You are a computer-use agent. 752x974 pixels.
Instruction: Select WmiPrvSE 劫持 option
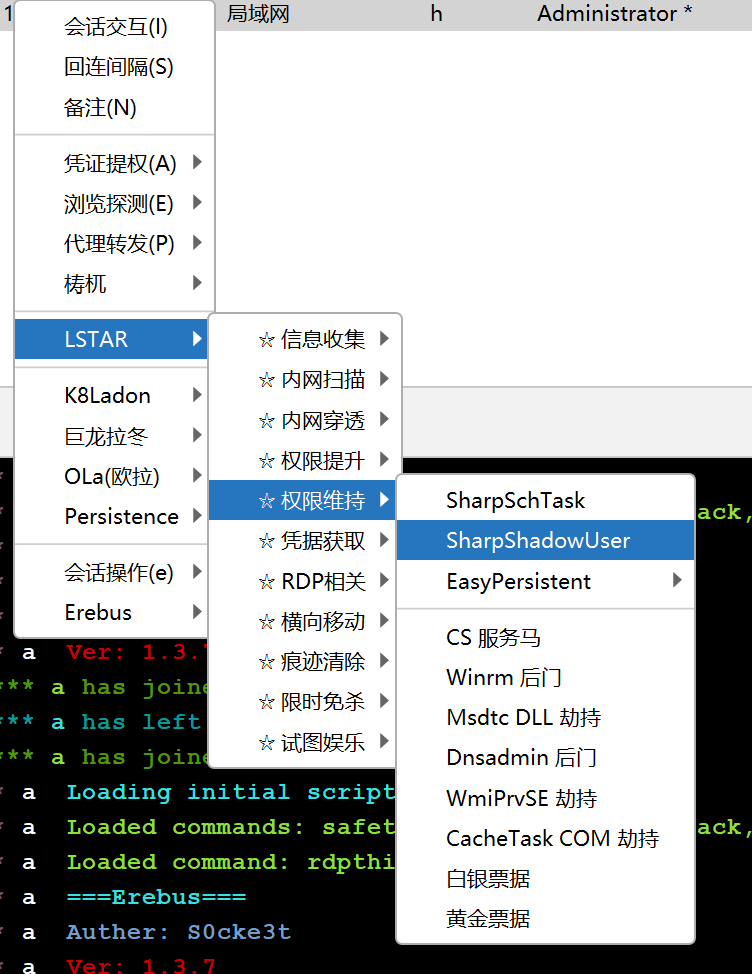[545, 798]
